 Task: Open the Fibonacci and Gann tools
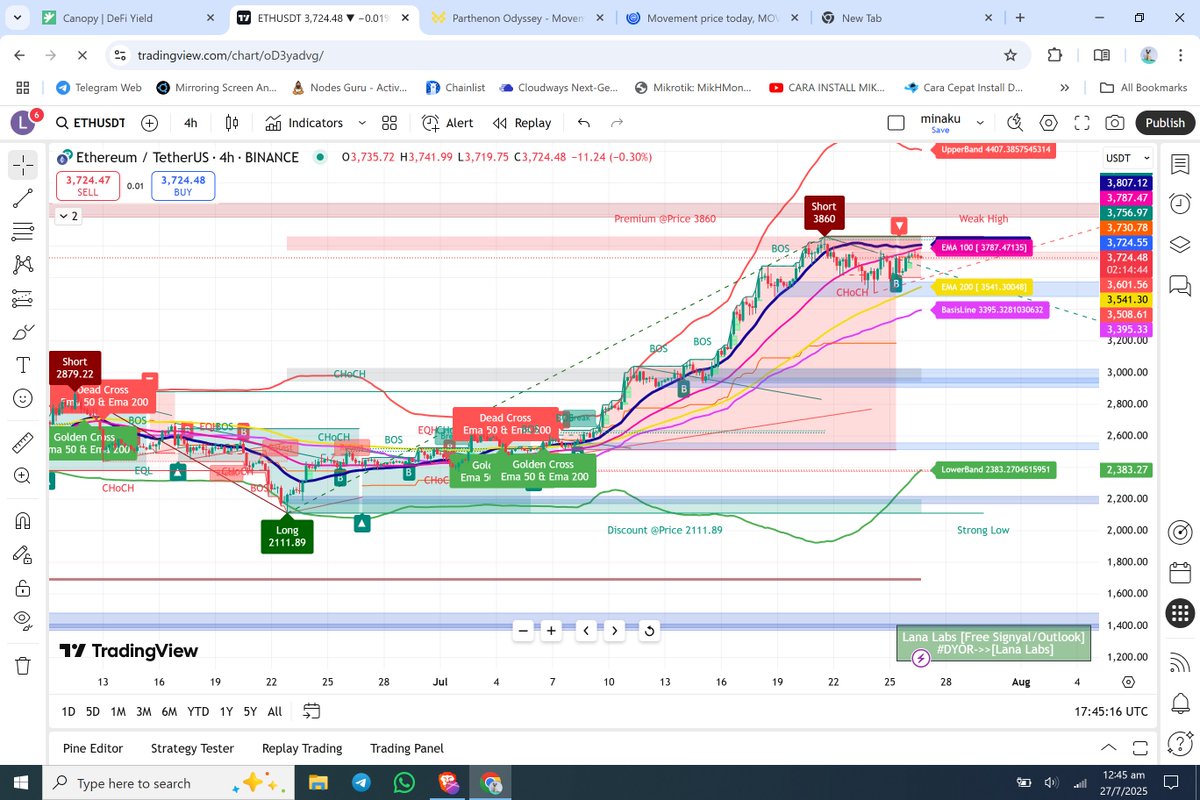click(23, 232)
